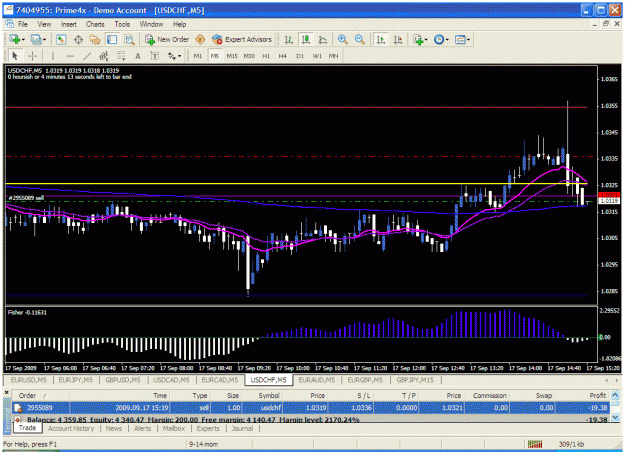Toggle the D1 timeframe button
The width and height of the screenshot is (625, 452).
click(300, 56)
